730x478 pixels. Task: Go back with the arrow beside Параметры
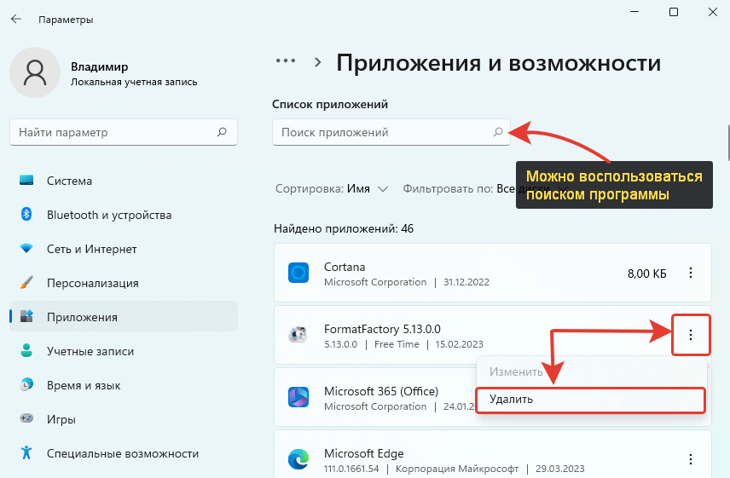(x=16, y=19)
